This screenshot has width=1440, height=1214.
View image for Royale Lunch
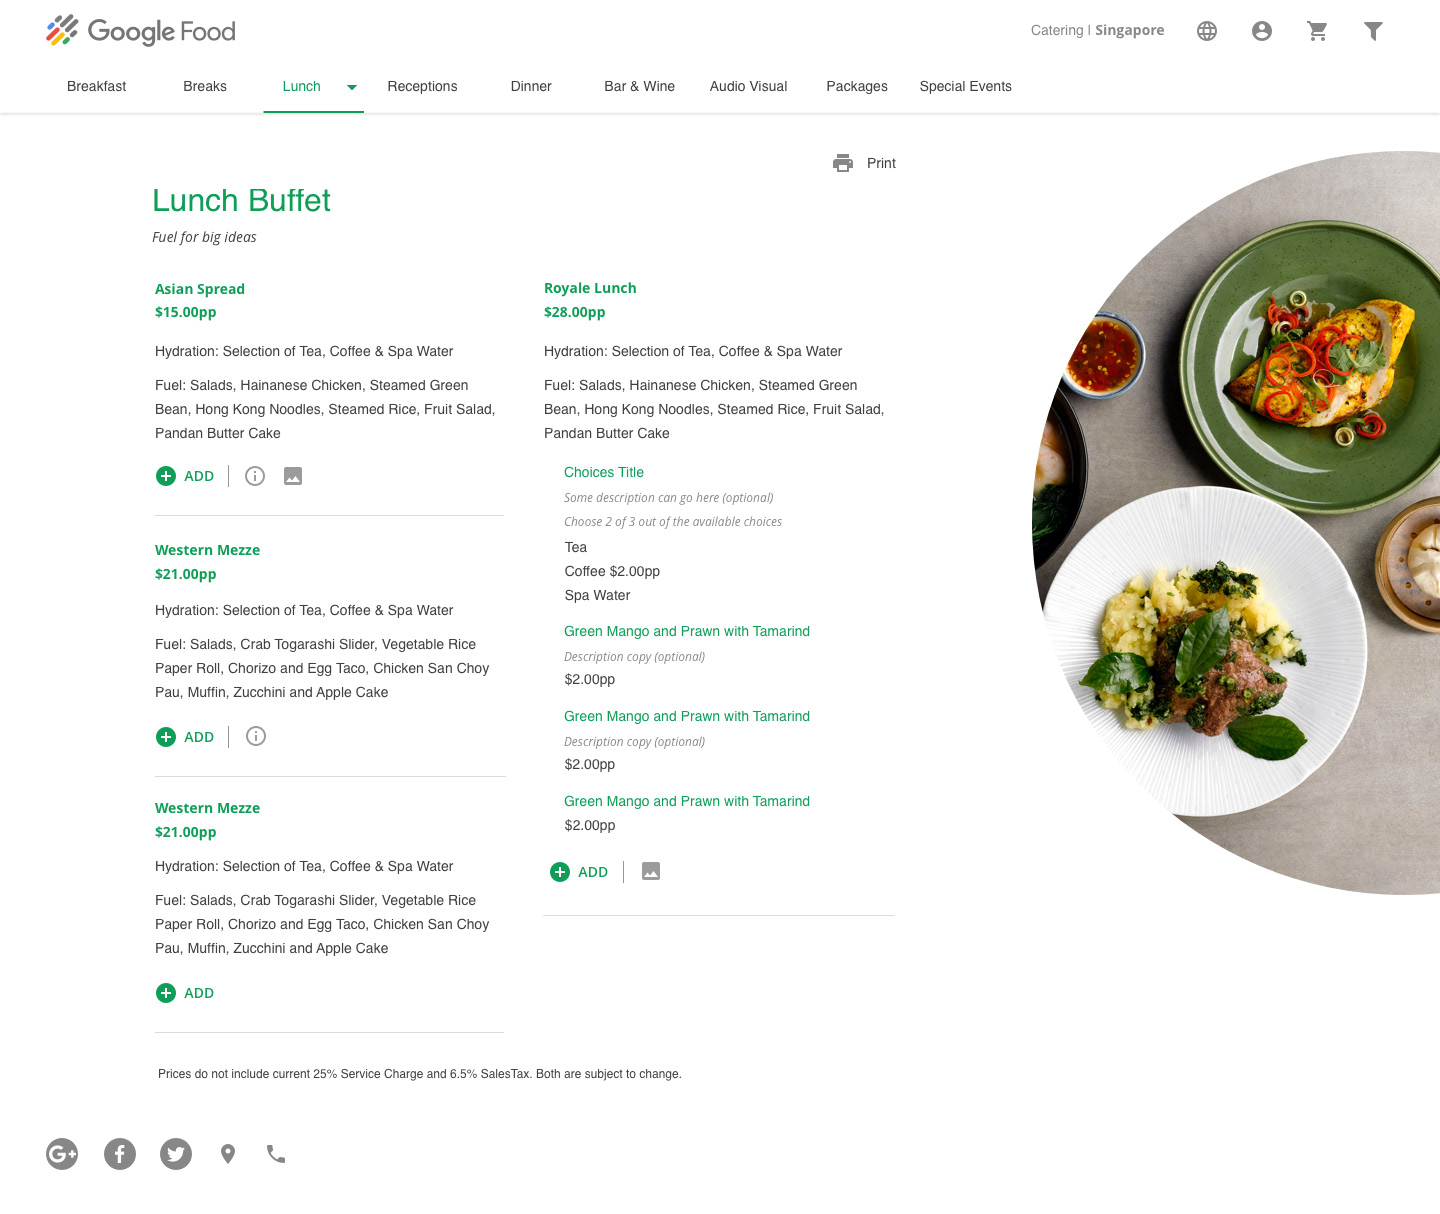[x=651, y=871]
